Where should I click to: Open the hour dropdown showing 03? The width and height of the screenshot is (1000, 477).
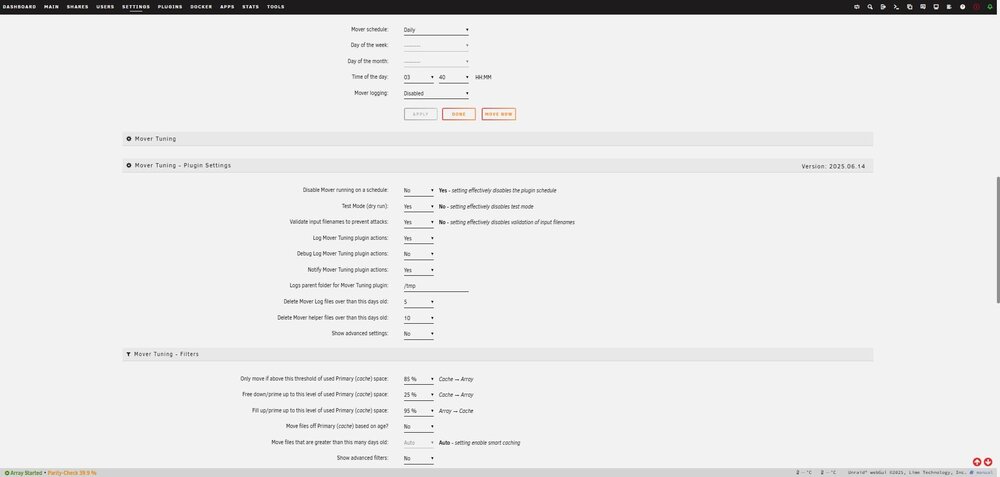point(418,77)
